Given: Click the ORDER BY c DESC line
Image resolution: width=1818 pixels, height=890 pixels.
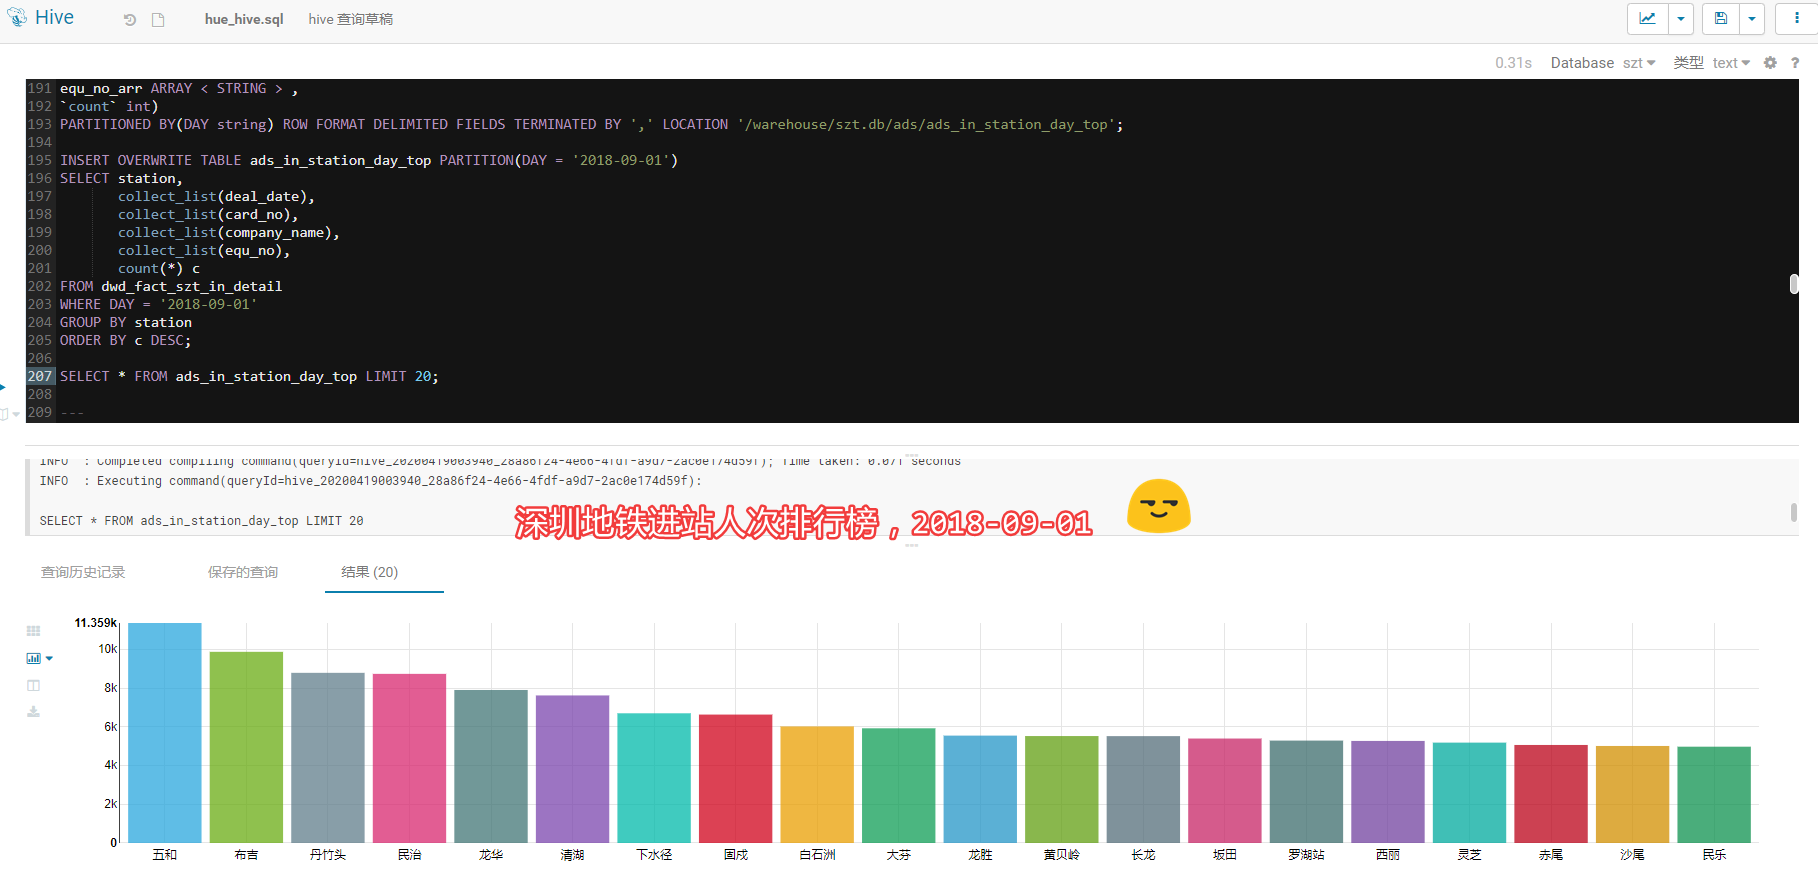Looking at the screenshot, I should (x=125, y=340).
